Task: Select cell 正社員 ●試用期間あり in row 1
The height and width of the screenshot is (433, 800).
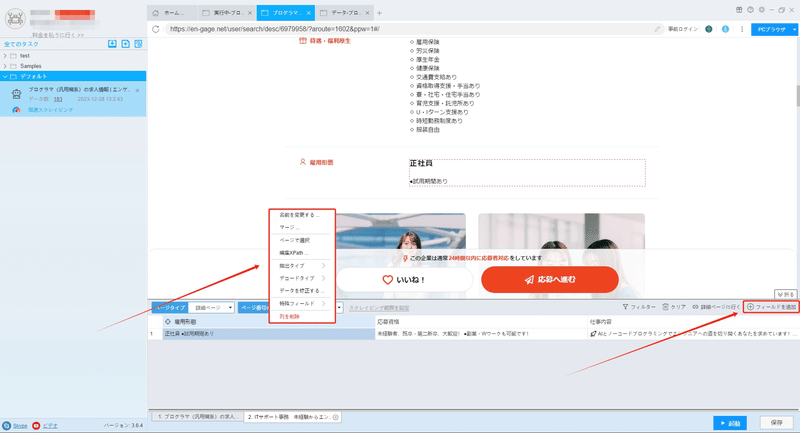Action: tap(269, 334)
